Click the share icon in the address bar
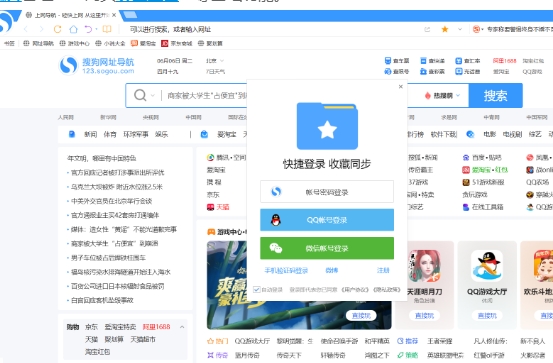The height and width of the screenshot is (363, 553). [x=427, y=29]
